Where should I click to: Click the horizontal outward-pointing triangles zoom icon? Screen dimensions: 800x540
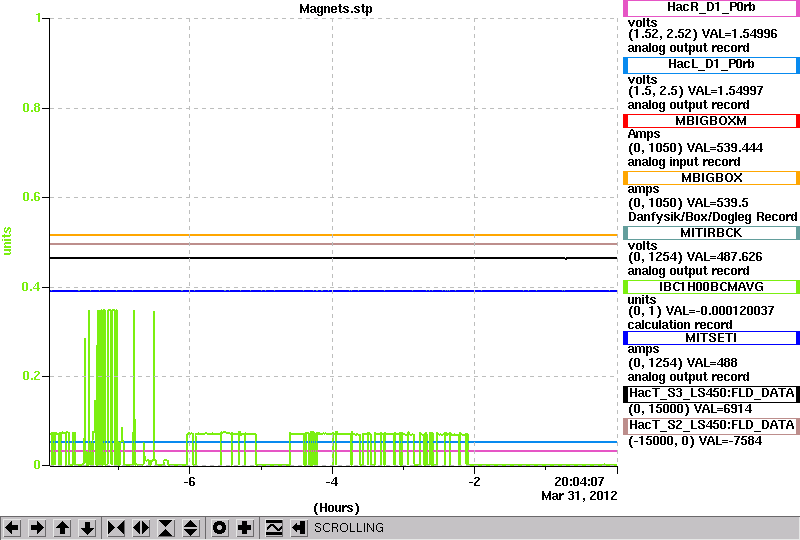(x=141, y=528)
